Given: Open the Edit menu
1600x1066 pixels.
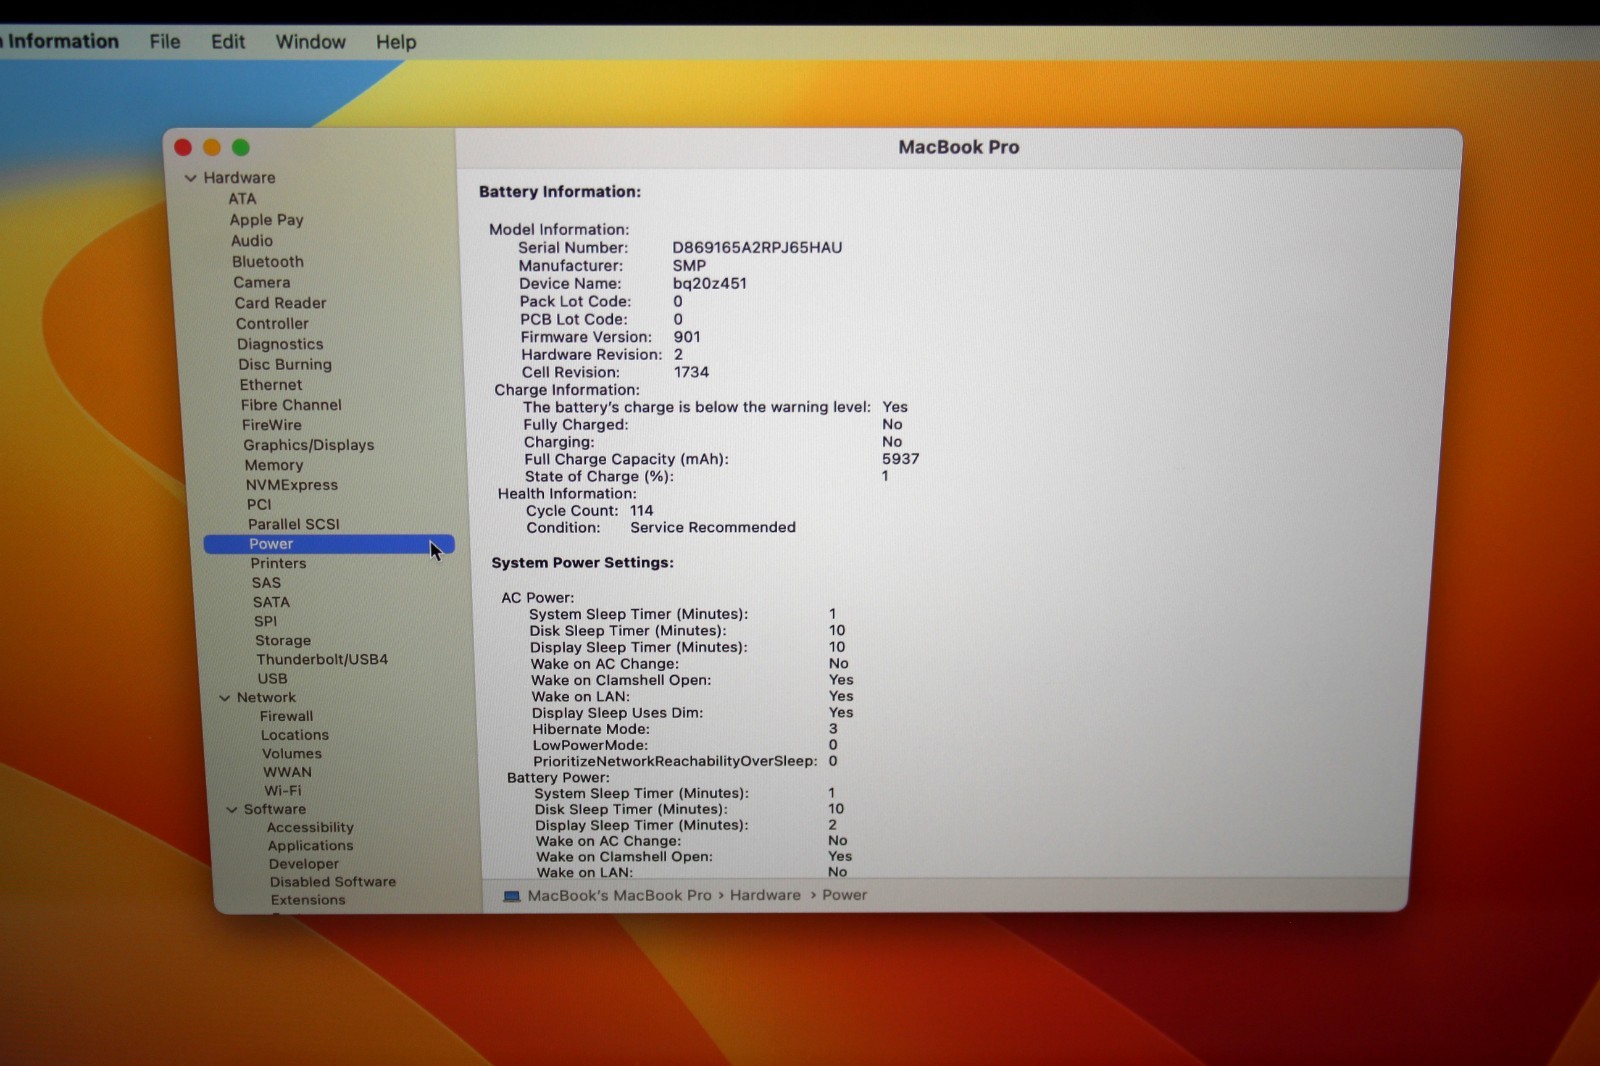Looking at the screenshot, I should (x=228, y=42).
